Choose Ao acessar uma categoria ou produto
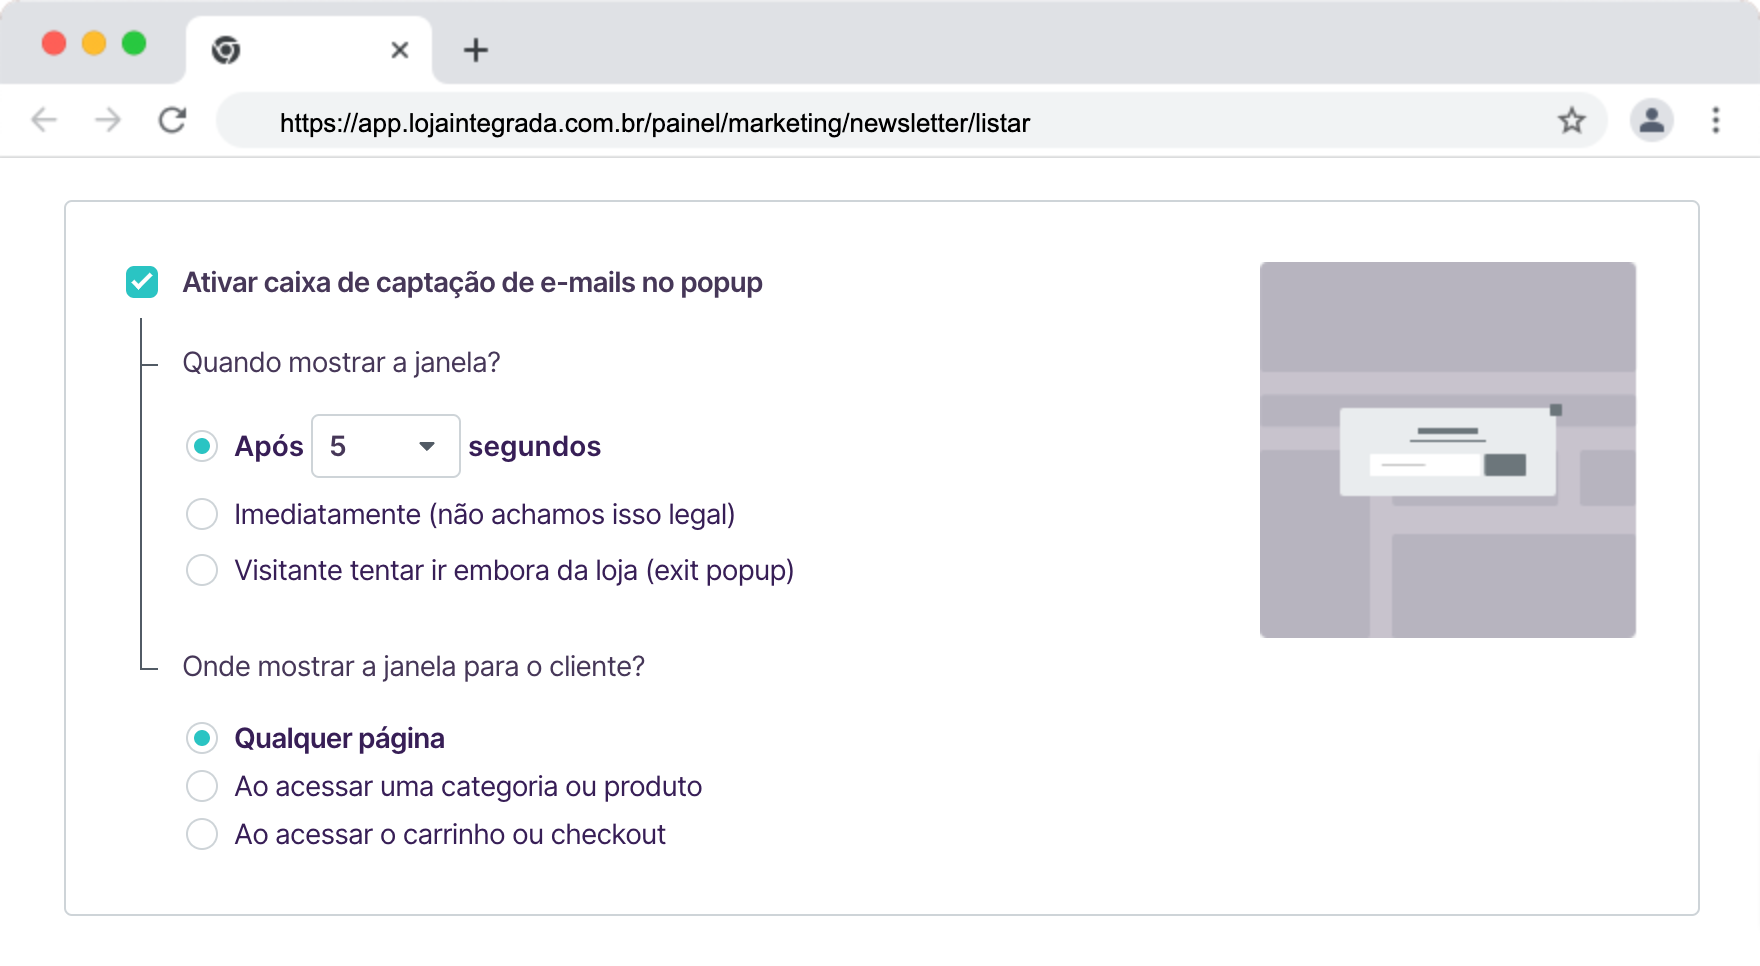This screenshot has height=966, width=1760. tap(202, 786)
